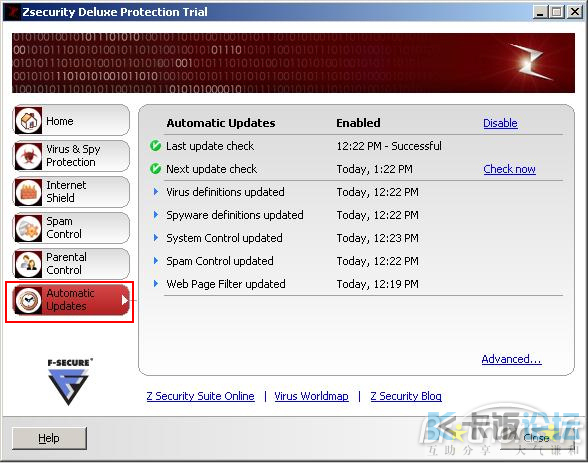Click the Automatic Updates clock icon

[28, 300]
